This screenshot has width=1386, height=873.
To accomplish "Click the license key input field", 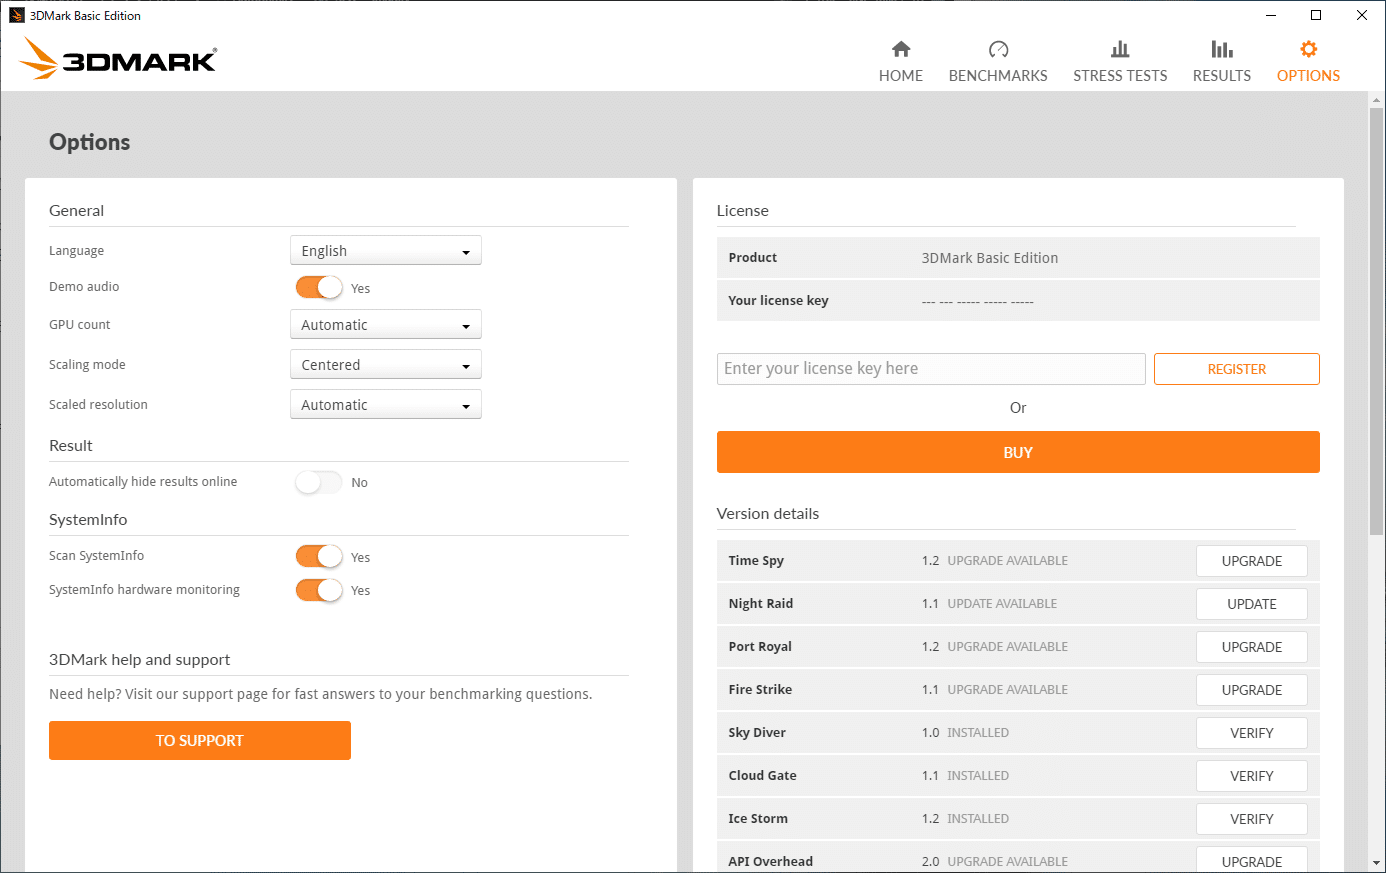I will click(x=931, y=369).
